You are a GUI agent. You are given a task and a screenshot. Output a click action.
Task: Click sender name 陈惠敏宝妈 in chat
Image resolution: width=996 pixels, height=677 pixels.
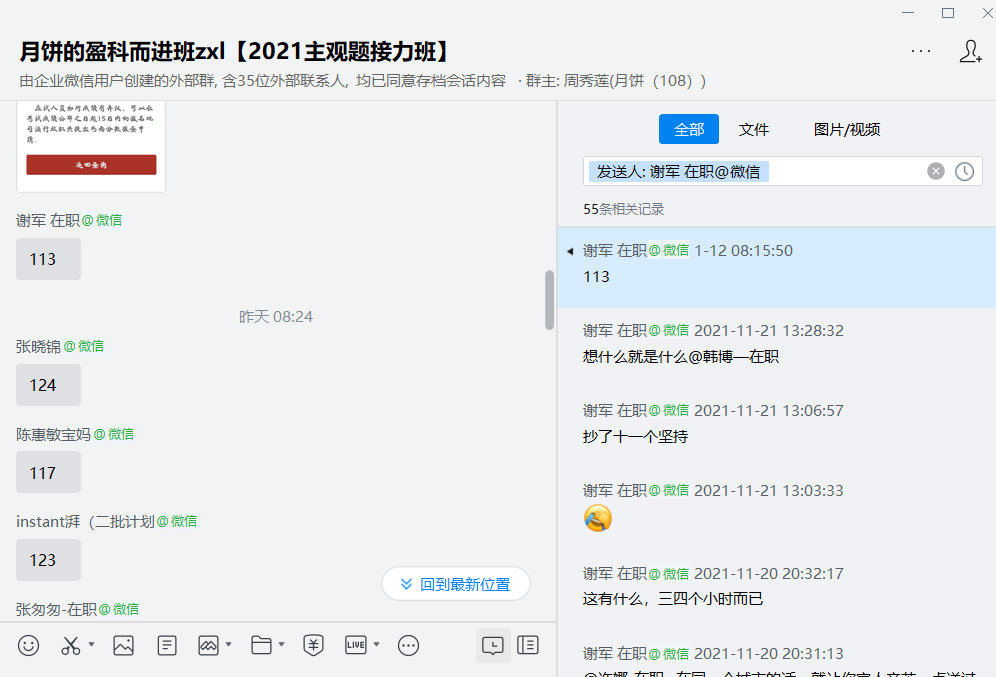53,434
